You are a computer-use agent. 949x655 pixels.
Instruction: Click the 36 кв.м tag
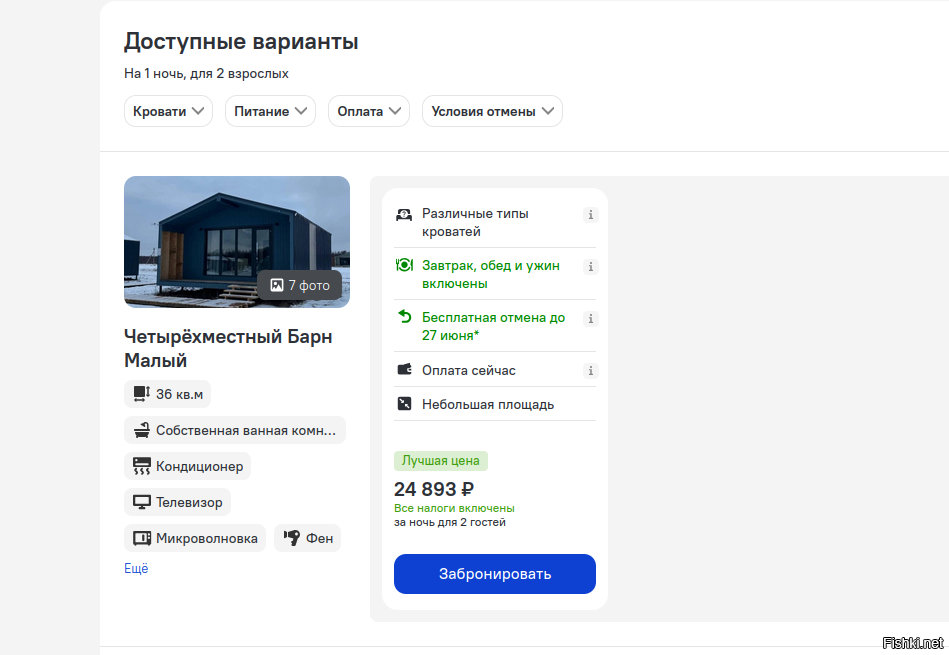[168, 394]
